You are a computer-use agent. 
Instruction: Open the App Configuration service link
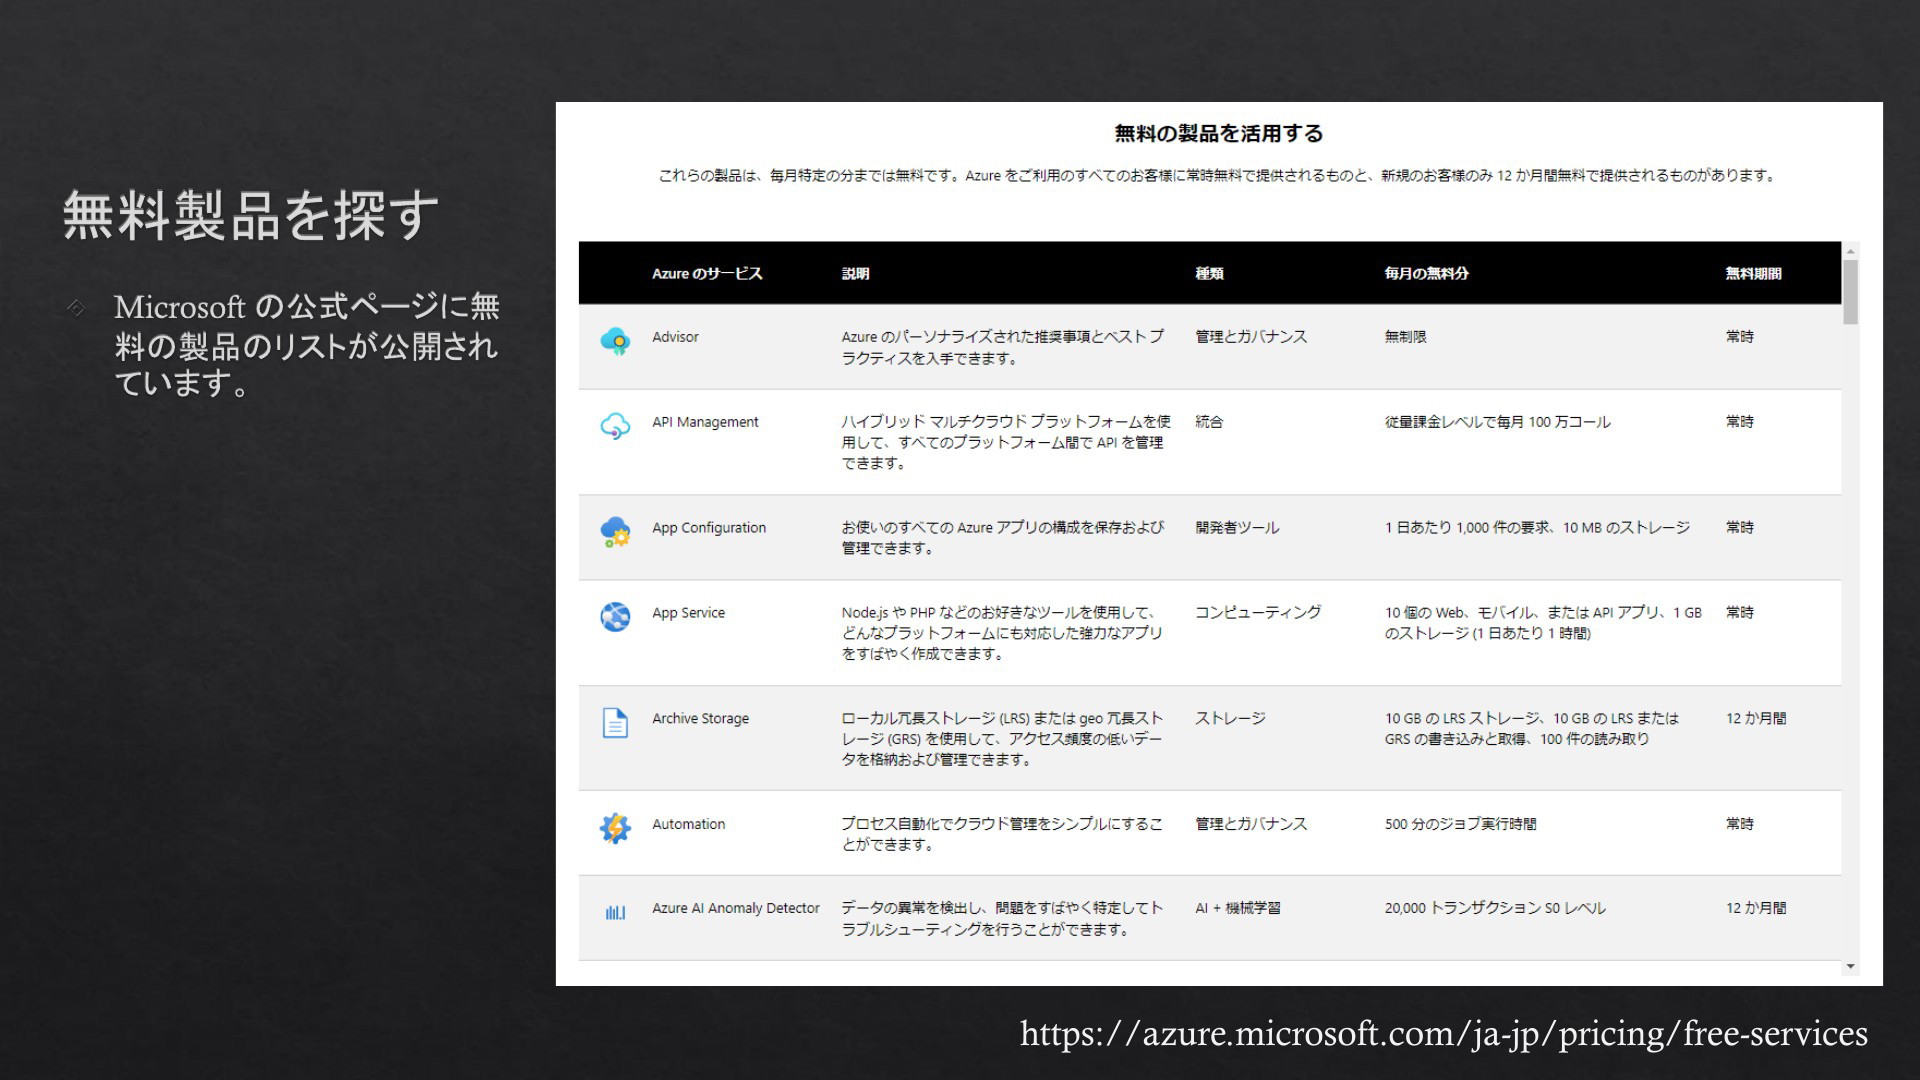point(709,528)
